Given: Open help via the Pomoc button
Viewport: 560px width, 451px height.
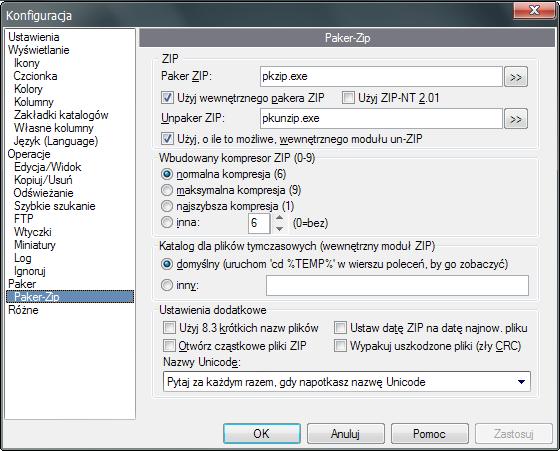Looking at the screenshot, I should (430, 434).
